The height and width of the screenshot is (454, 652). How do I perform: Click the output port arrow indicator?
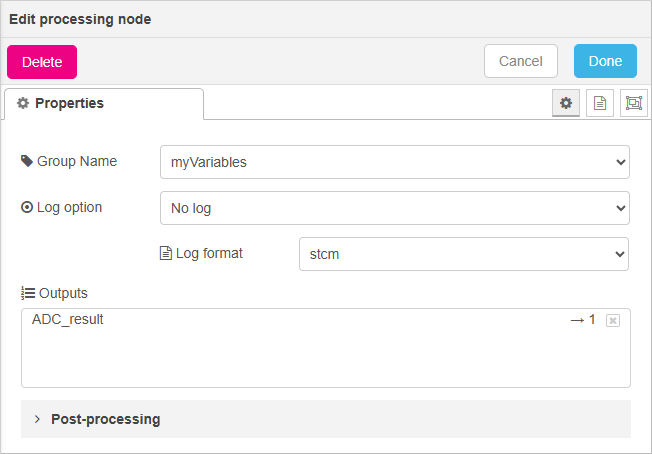(x=583, y=320)
